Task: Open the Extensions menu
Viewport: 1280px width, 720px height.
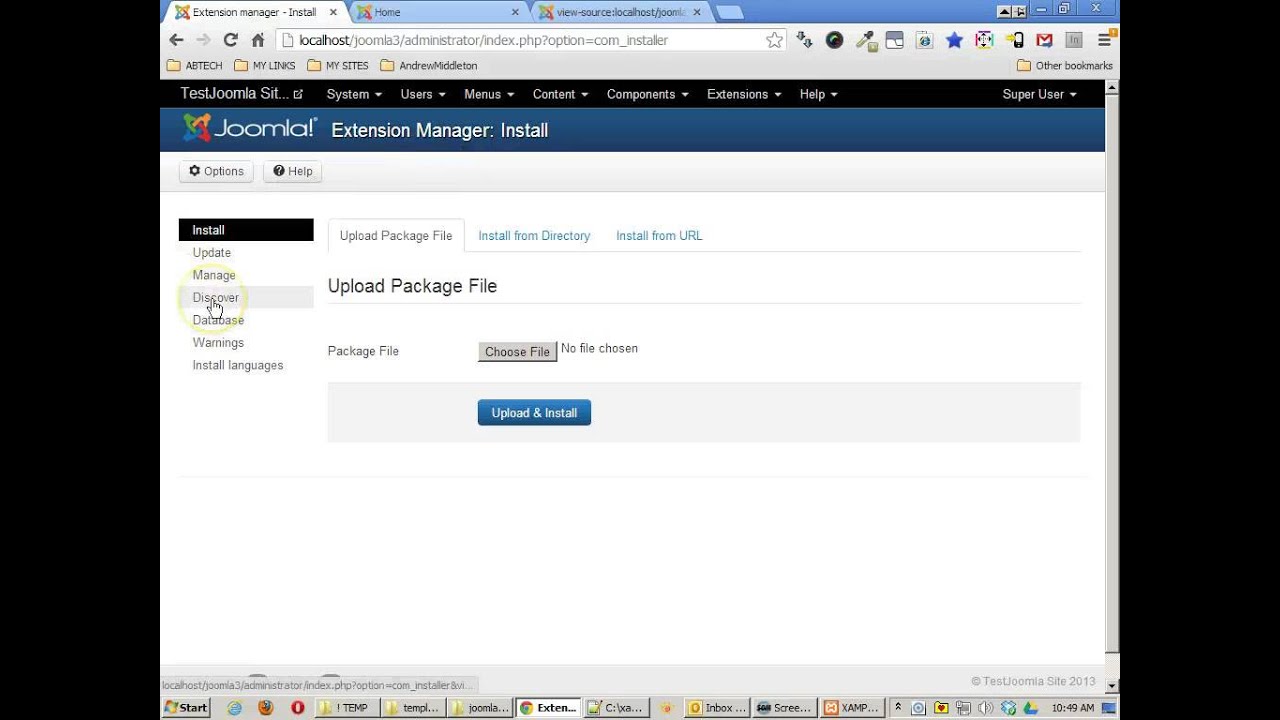Action: pyautogui.click(x=744, y=94)
